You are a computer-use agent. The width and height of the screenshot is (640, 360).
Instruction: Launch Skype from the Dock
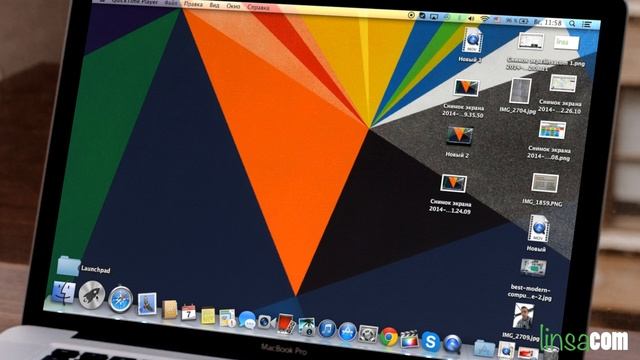point(431,342)
